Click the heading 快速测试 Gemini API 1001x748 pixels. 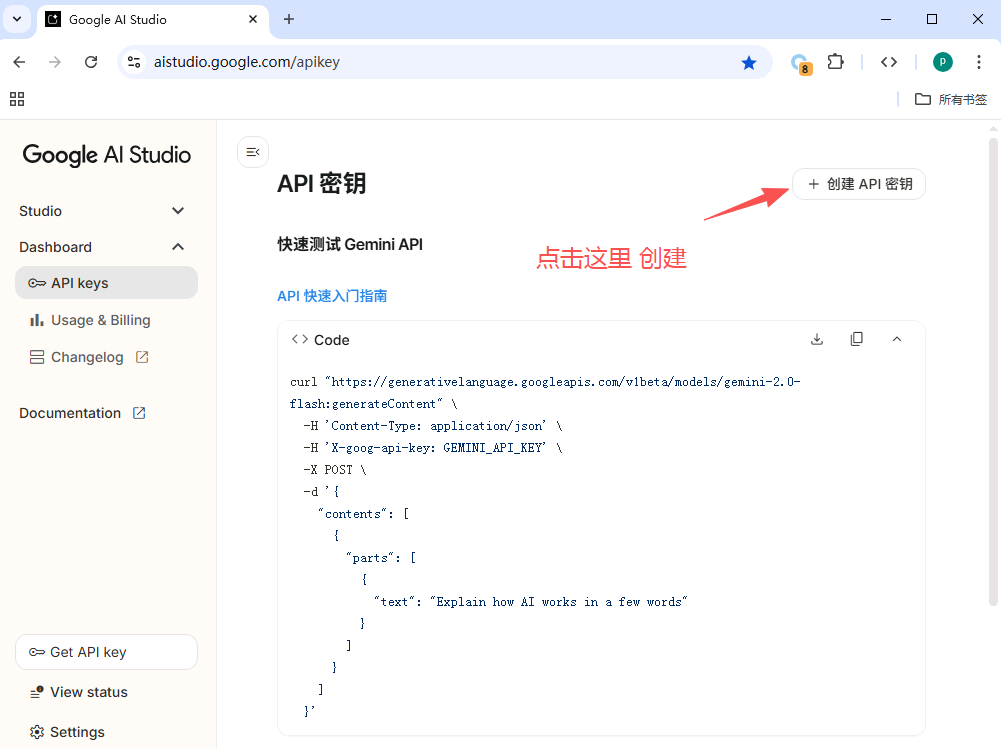[350, 244]
